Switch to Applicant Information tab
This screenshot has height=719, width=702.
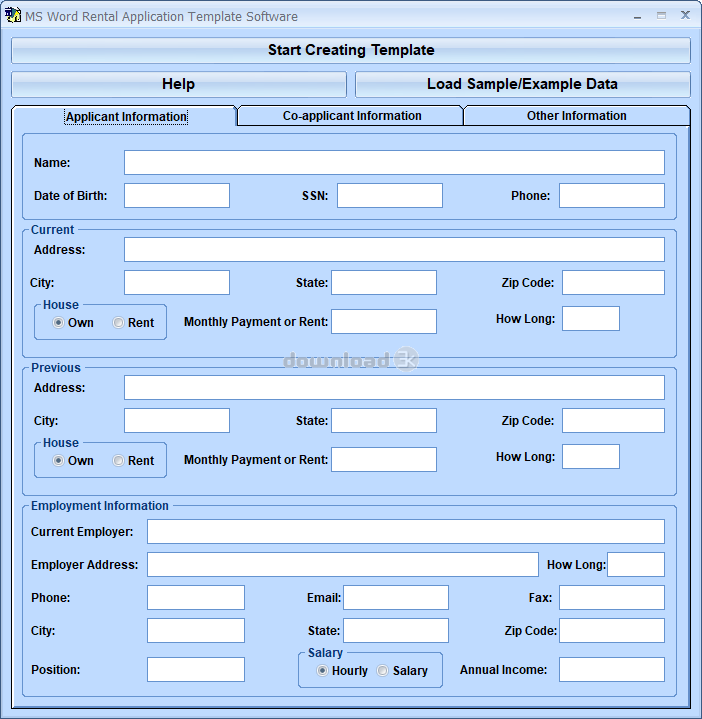[126, 116]
